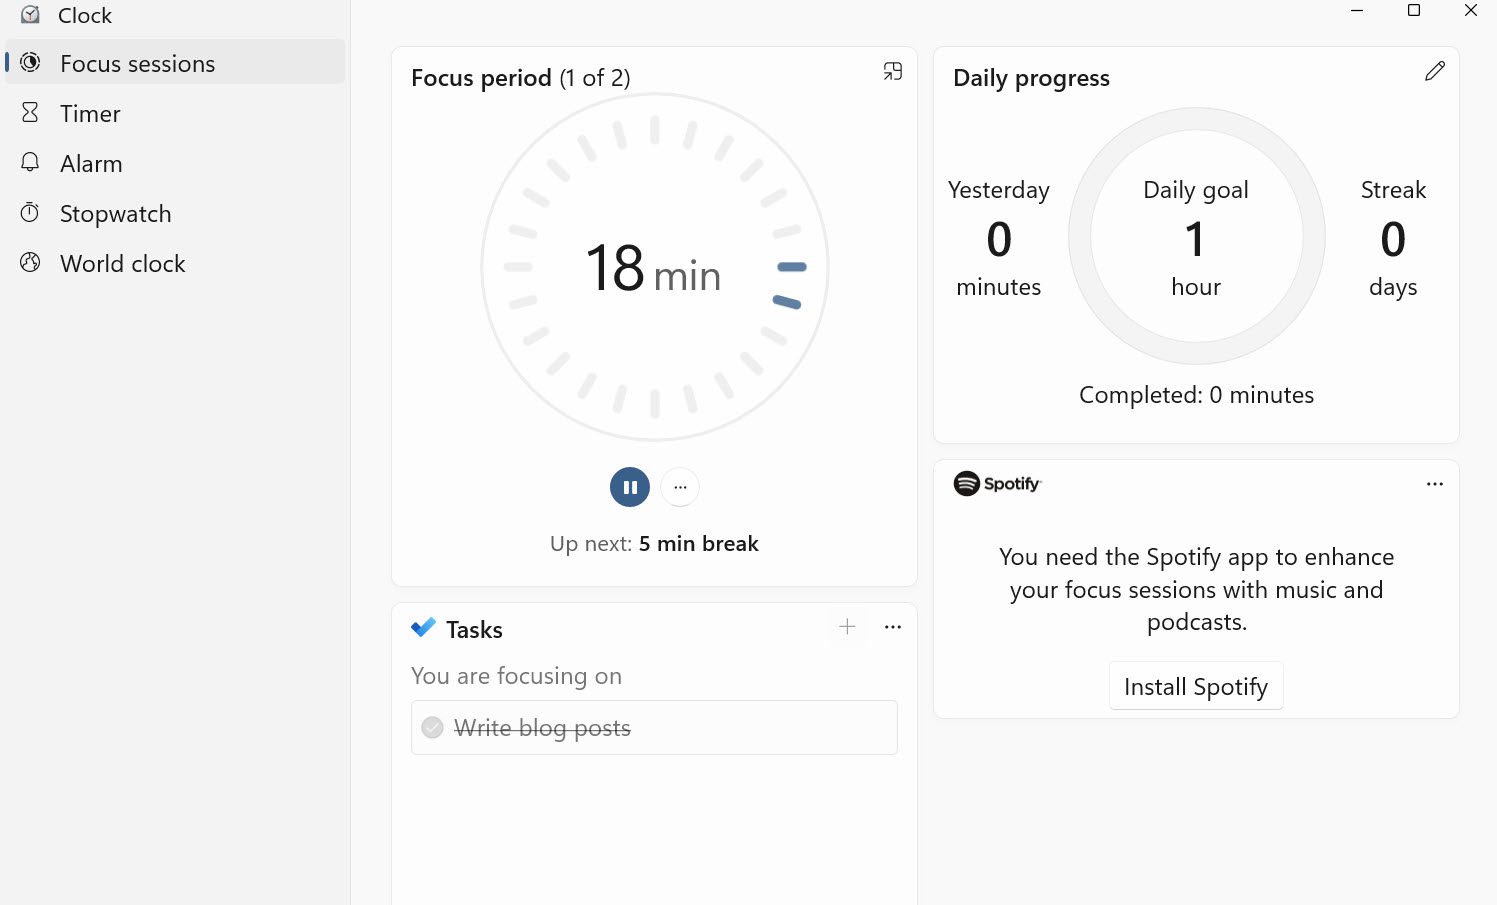The width and height of the screenshot is (1497, 905).
Task: Click the Daily goal progress ring
Action: 1196,237
